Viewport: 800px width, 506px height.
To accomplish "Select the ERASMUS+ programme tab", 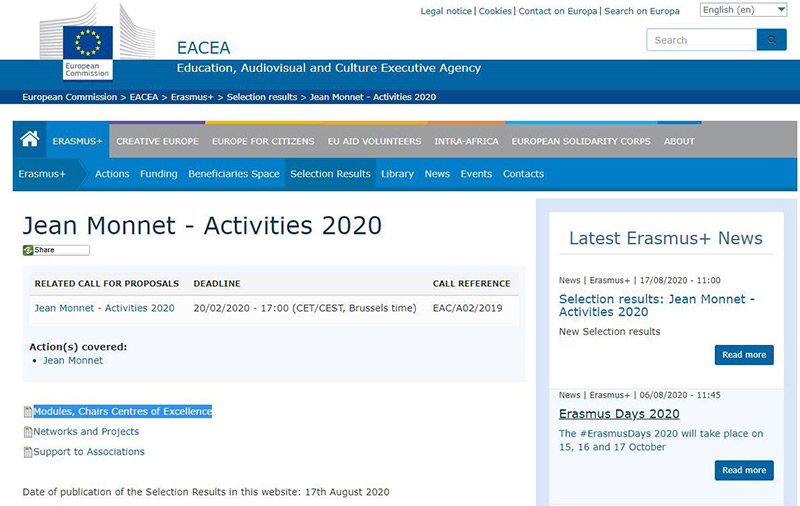I will [78, 141].
